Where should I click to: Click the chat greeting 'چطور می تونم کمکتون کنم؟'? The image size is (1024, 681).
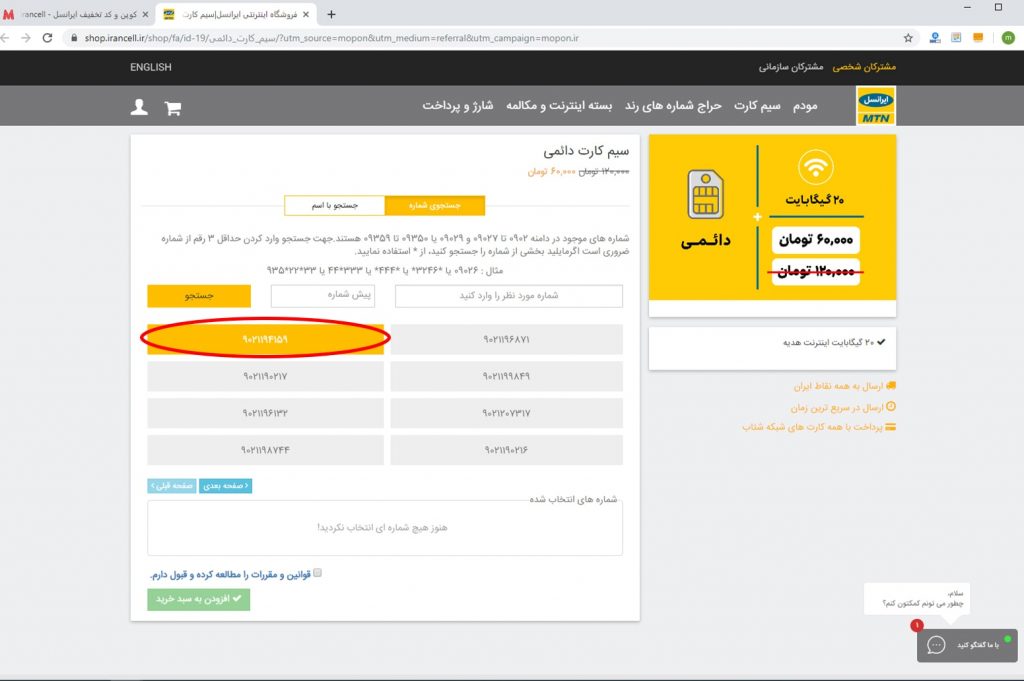point(922,603)
